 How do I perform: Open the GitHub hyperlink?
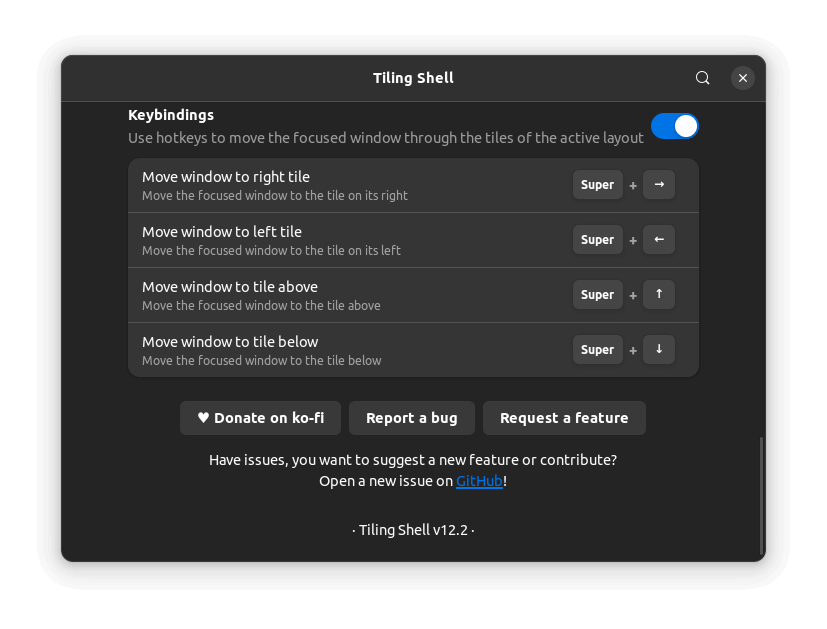pos(479,481)
